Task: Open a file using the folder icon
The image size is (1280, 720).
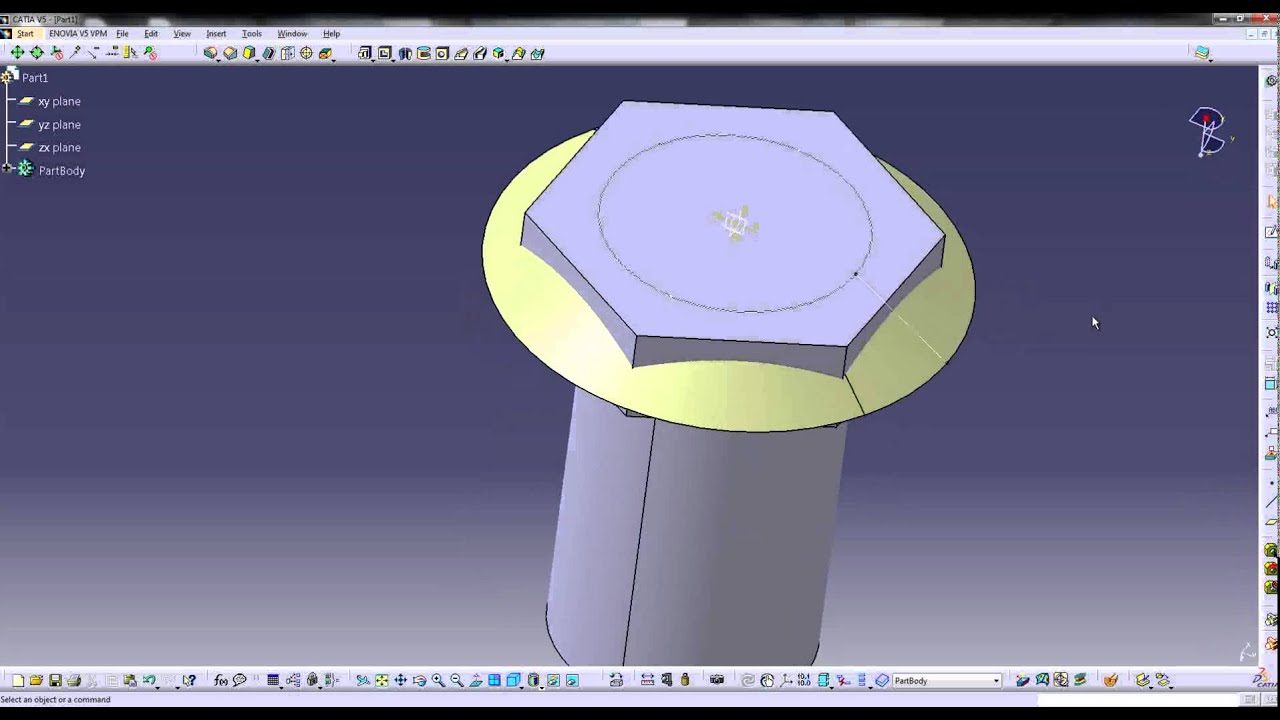Action: pos(36,681)
